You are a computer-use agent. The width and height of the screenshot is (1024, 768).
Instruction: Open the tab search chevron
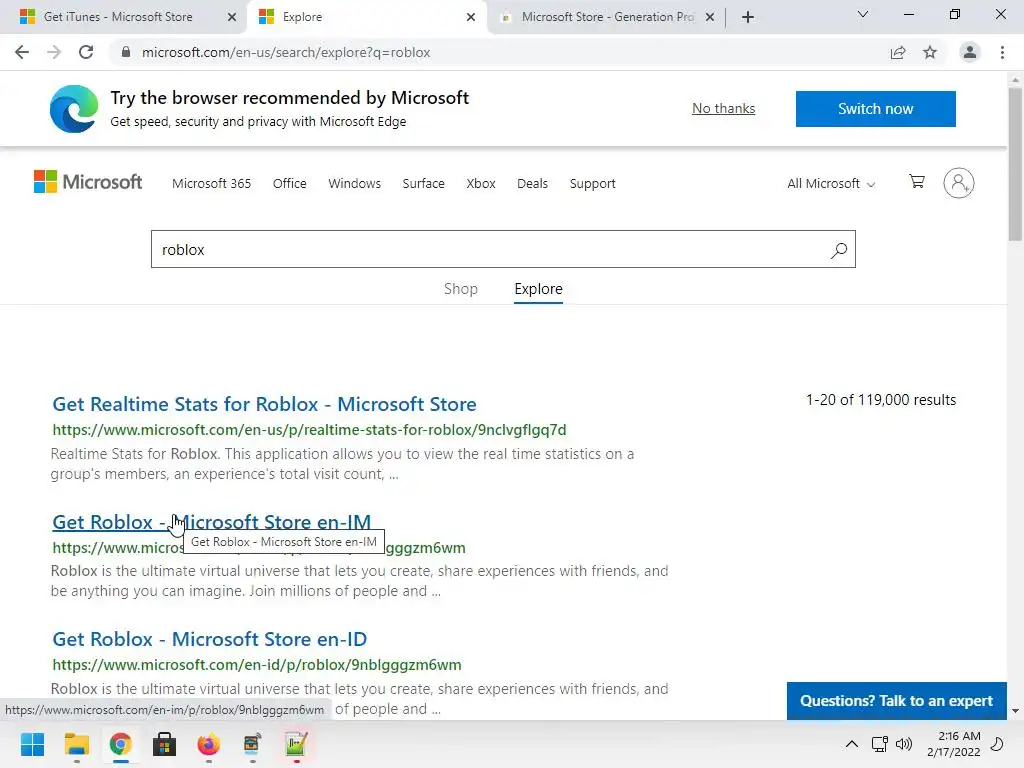[863, 14]
